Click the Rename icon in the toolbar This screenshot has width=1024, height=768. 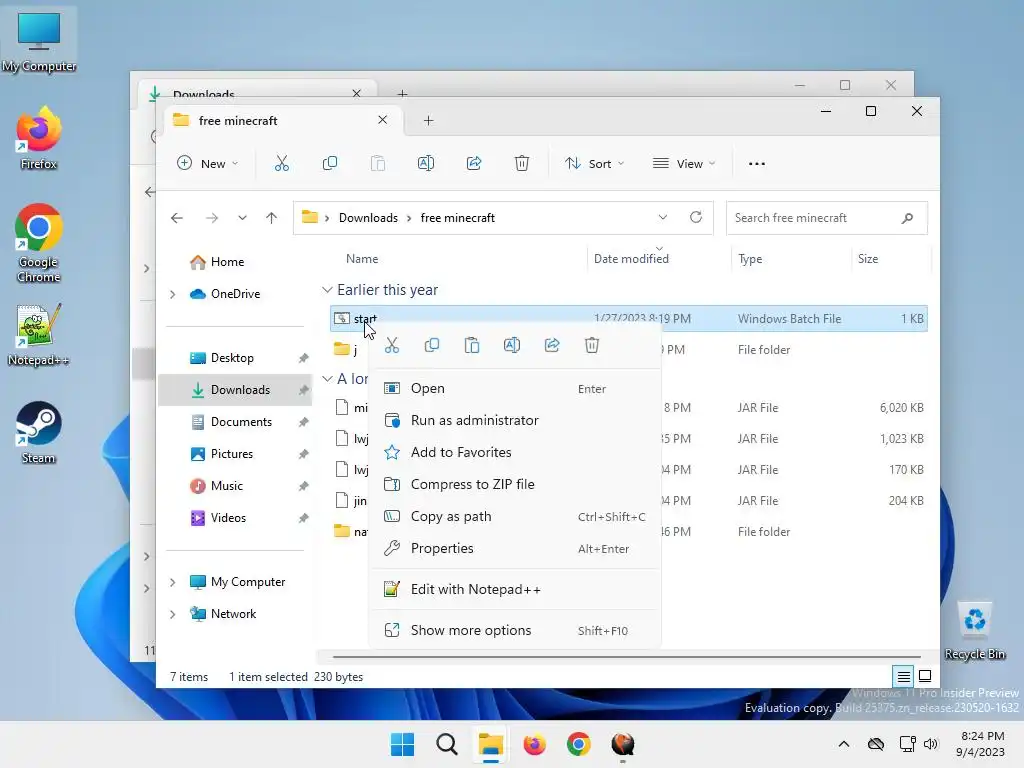(x=426, y=163)
